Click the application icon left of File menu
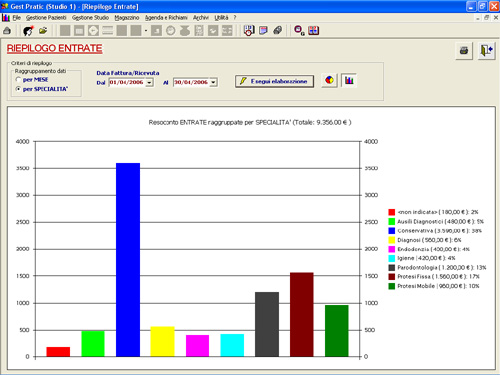Image resolution: width=500 pixels, height=375 pixels. 6,18
